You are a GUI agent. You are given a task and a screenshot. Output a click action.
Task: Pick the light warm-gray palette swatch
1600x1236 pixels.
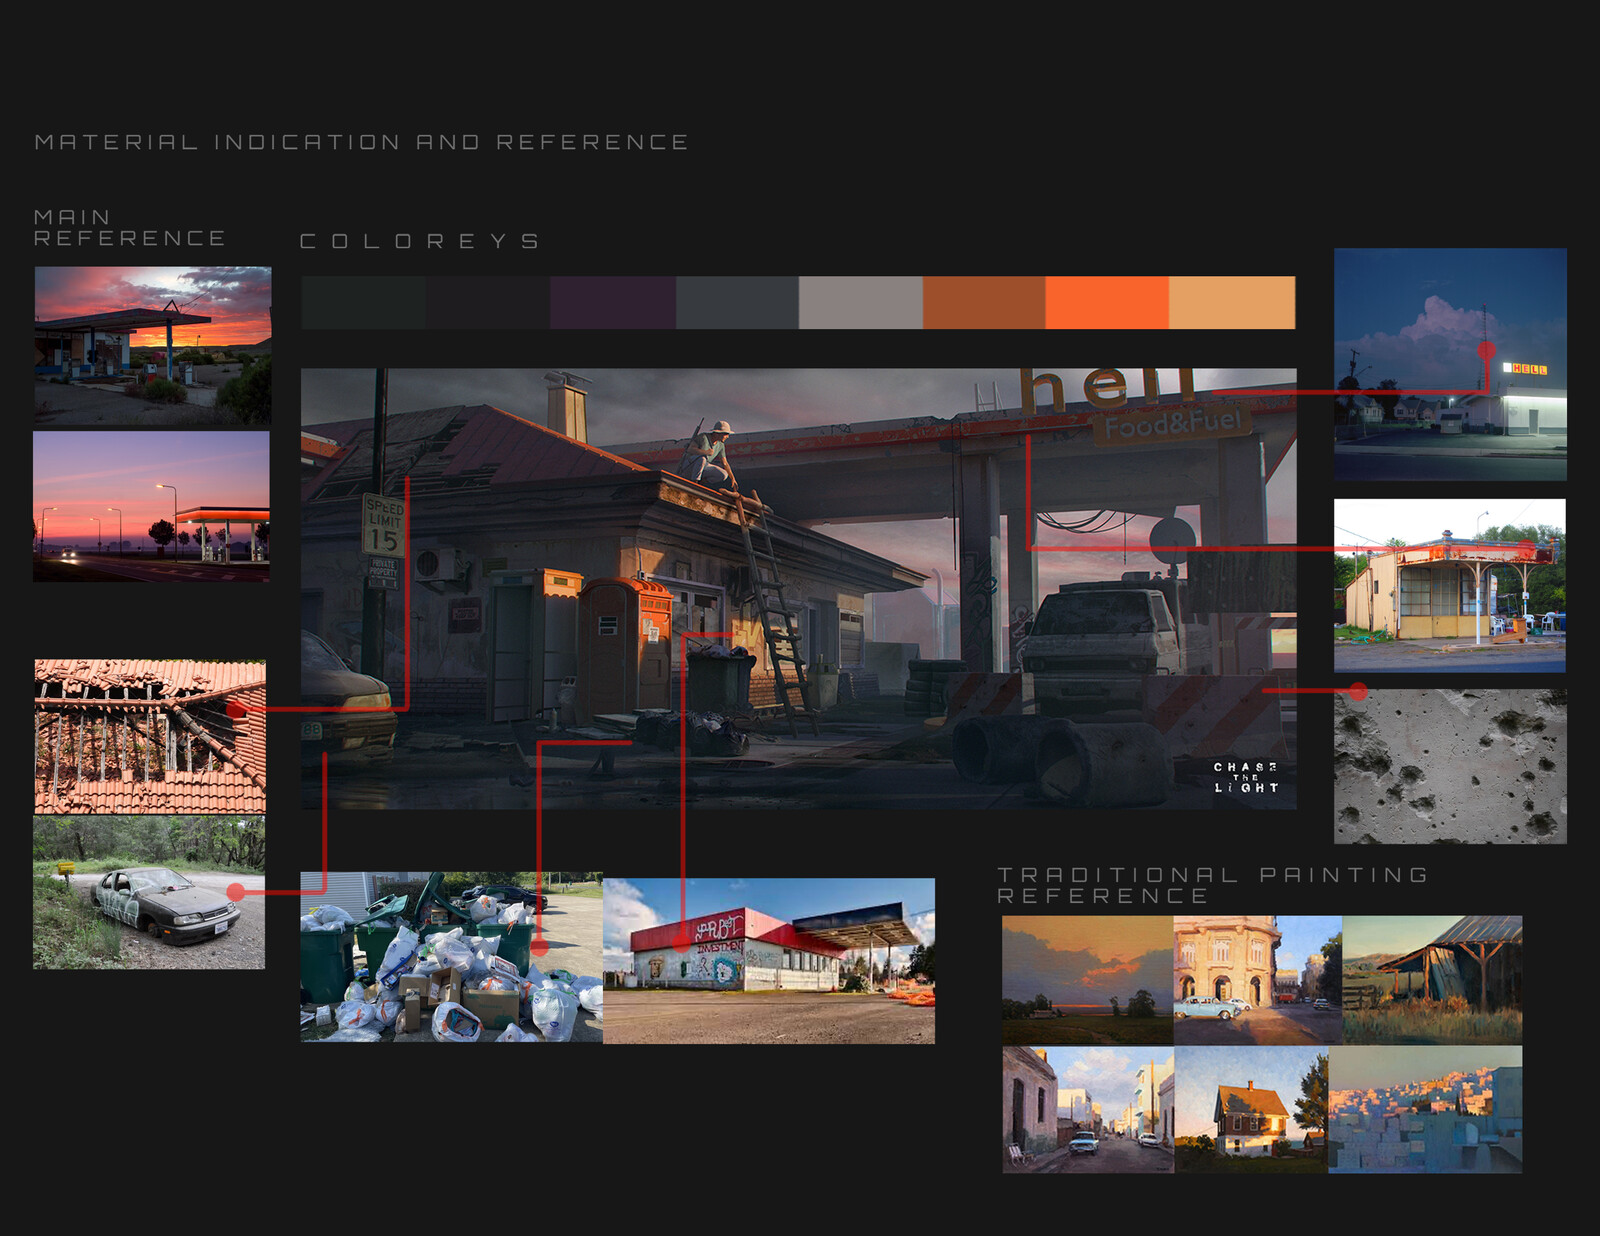(860, 302)
